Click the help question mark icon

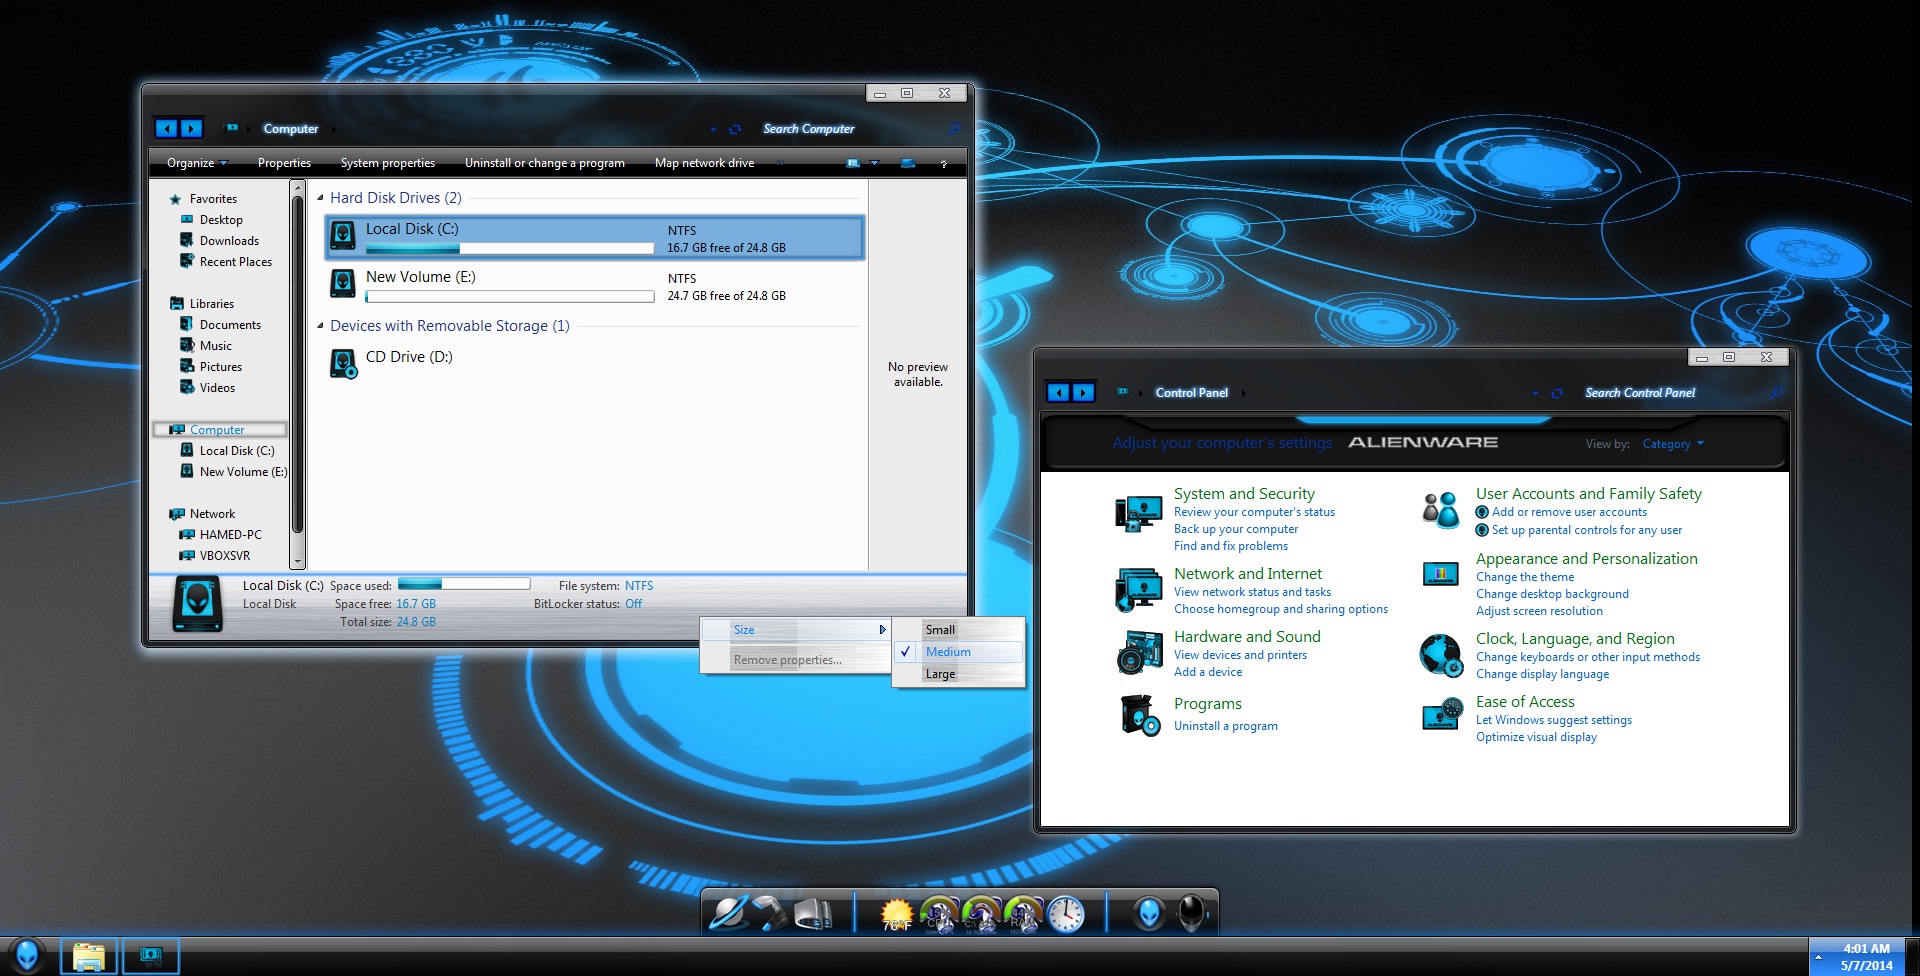point(943,164)
